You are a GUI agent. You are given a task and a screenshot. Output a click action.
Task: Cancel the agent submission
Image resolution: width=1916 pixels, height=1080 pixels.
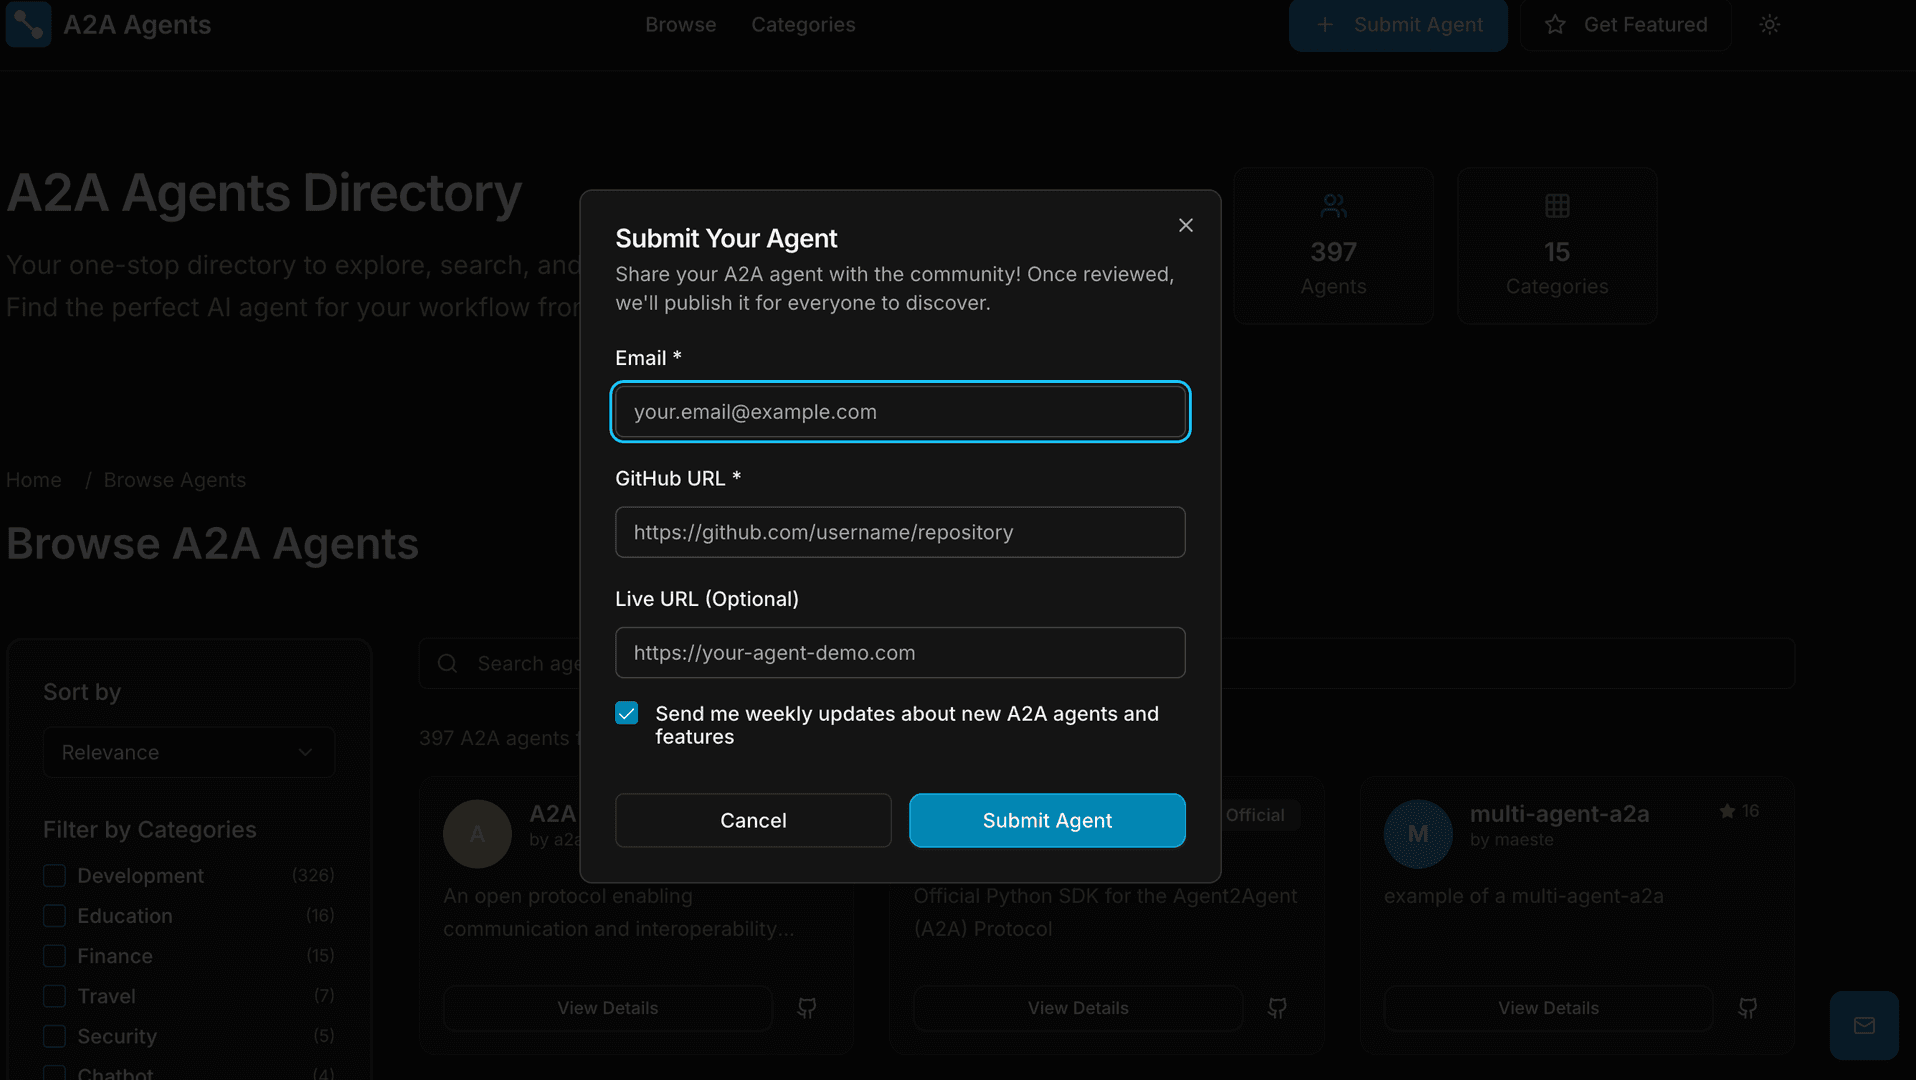pos(753,820)
